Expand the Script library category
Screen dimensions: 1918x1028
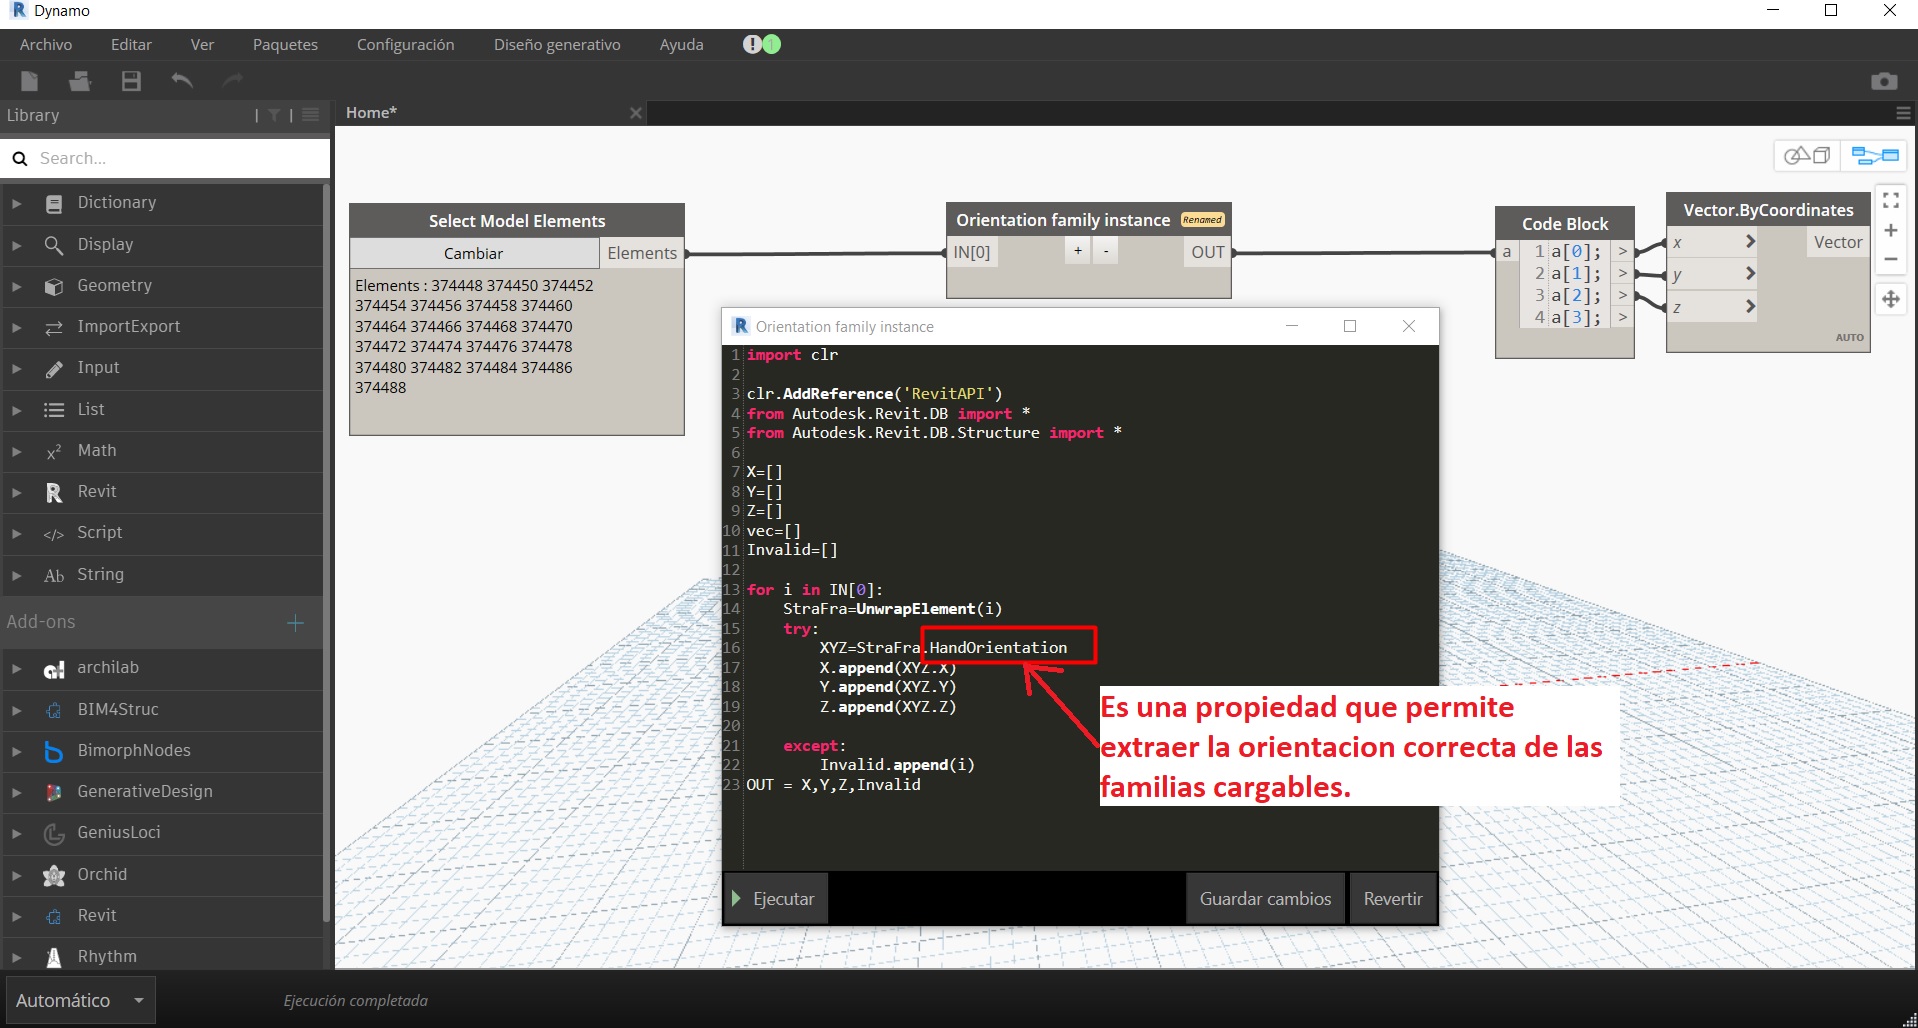(x=16, y=533)
